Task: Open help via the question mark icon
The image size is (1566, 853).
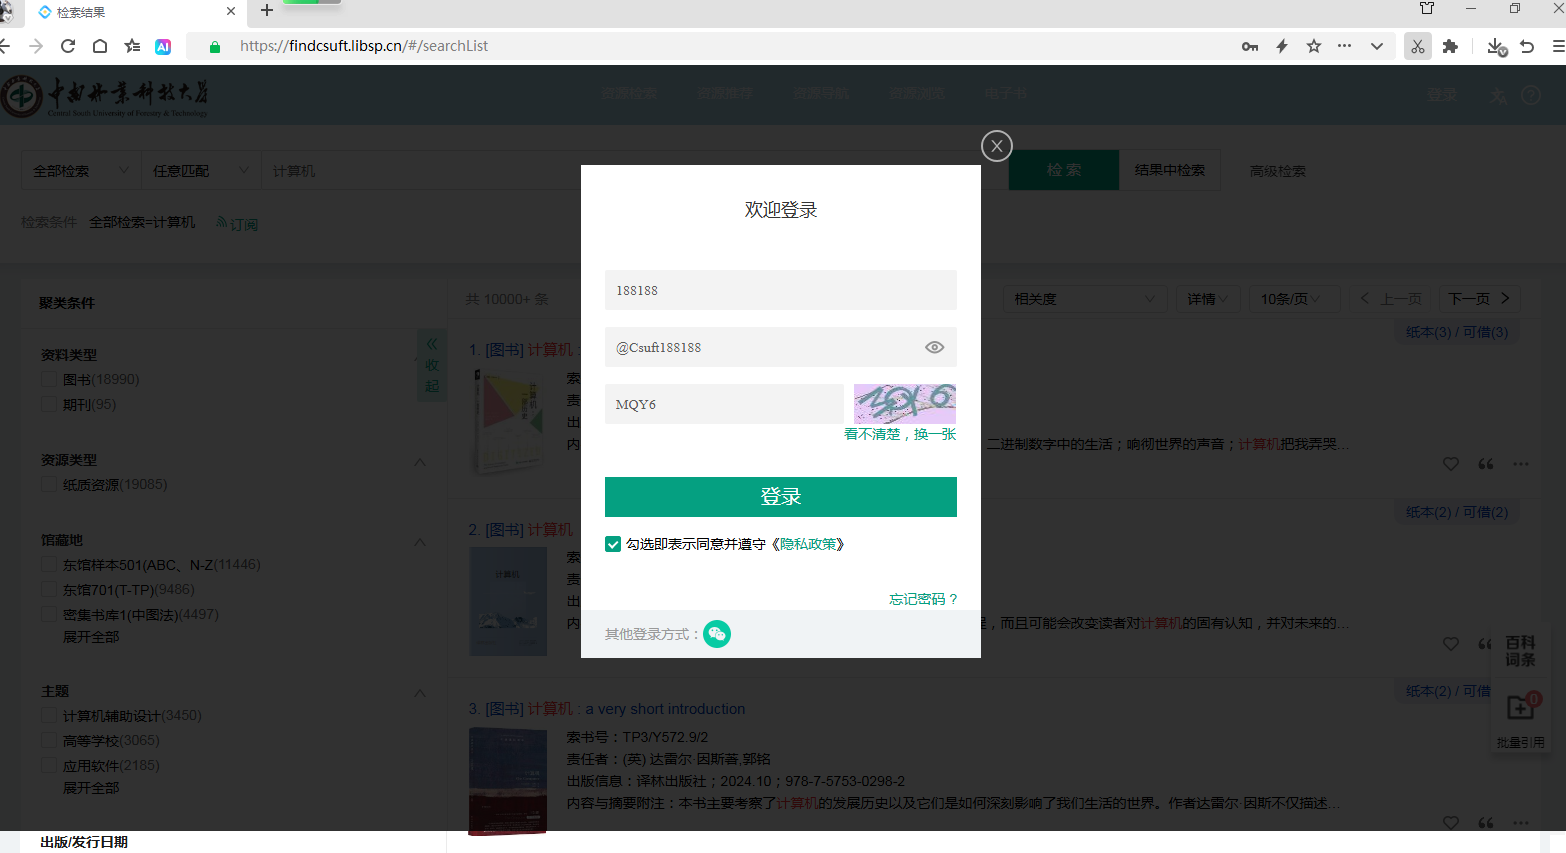Action: (1531, 95)
